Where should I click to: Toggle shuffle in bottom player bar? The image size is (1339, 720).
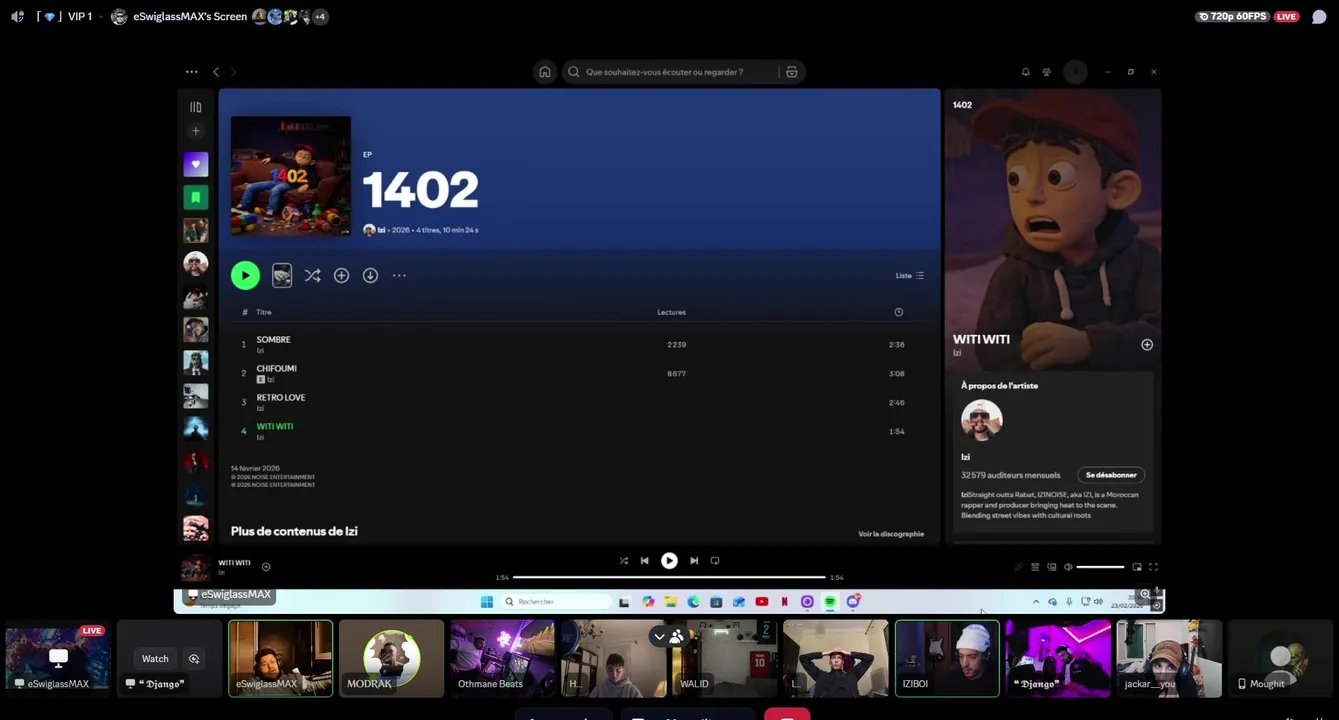(624, 561)
